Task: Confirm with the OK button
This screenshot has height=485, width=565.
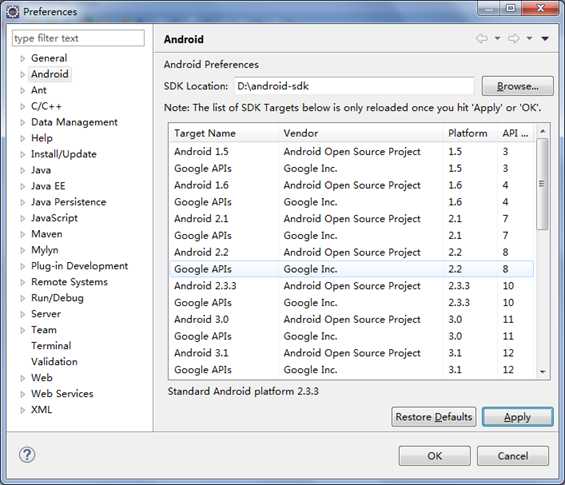Action: [x=434, y=456]
